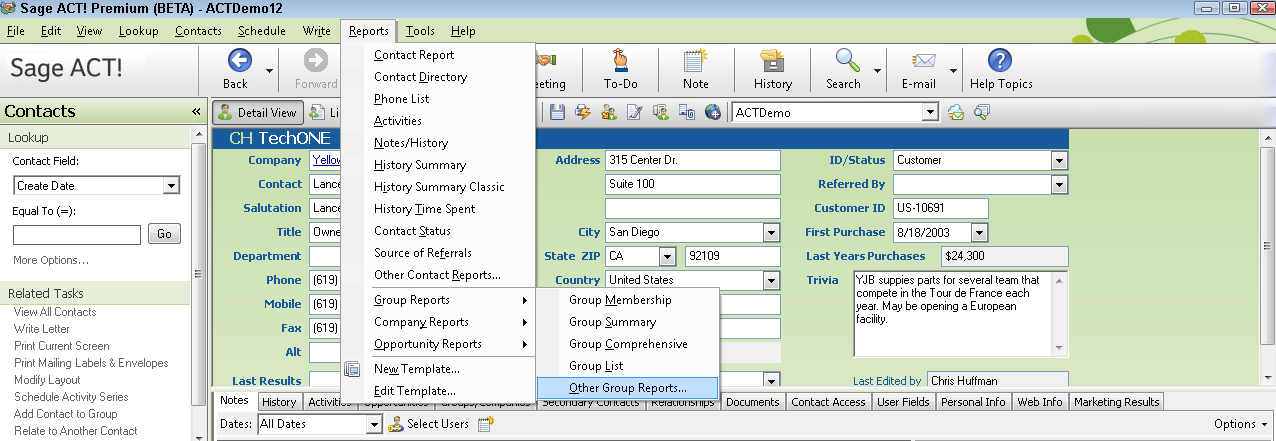Click the Trivia text box

point(960,313)
